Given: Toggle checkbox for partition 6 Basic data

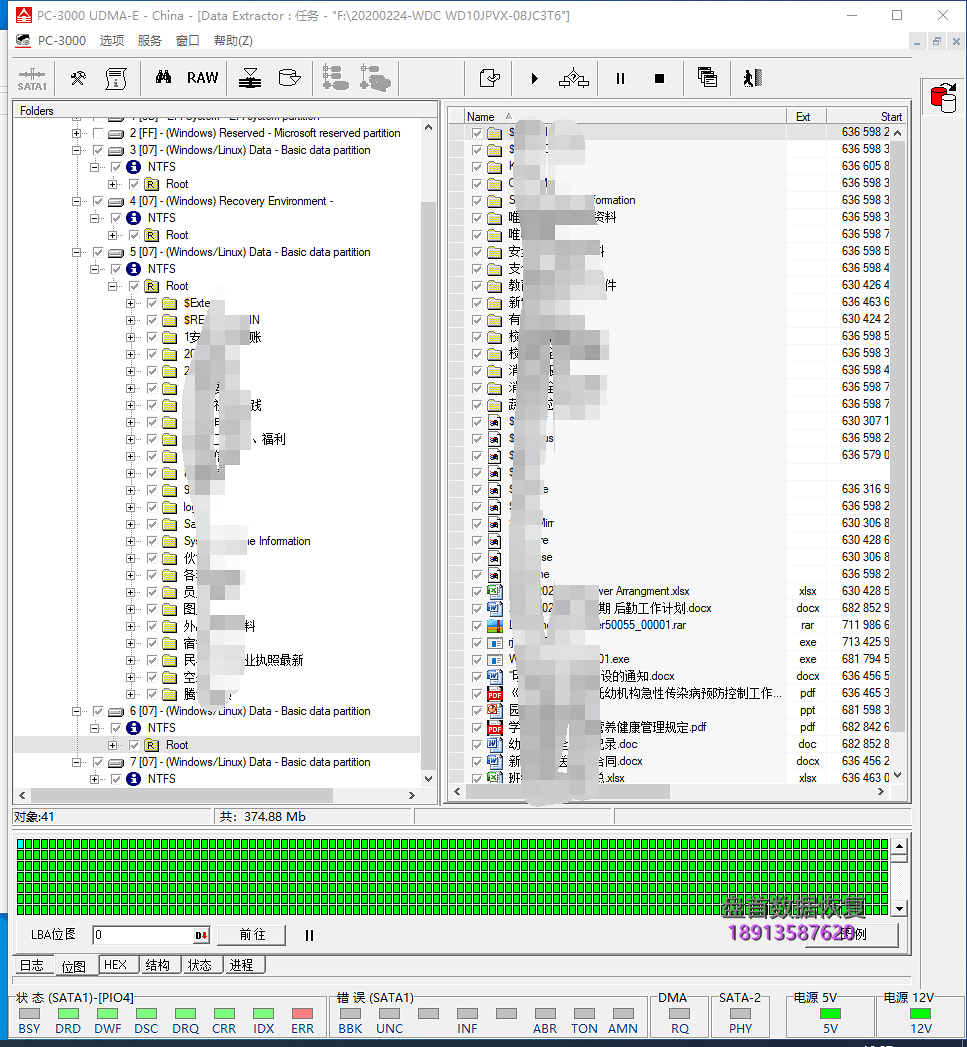Looking at the screenshot, I should (x=97, y=711).
